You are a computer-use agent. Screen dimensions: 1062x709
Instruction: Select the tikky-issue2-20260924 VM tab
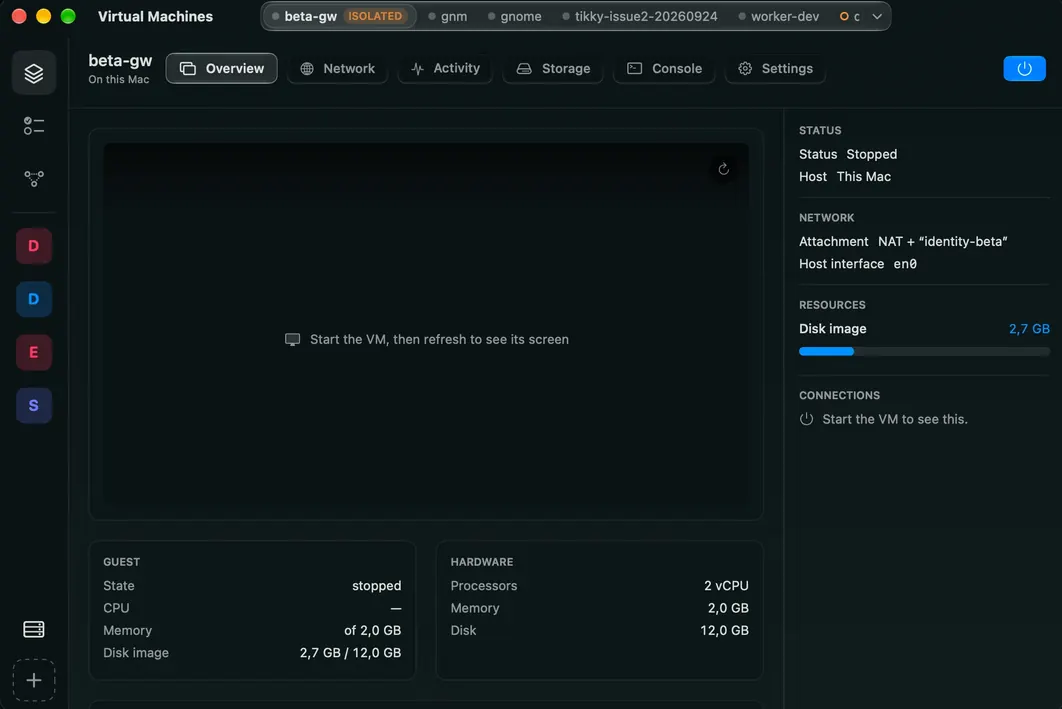tap(640, 16)
